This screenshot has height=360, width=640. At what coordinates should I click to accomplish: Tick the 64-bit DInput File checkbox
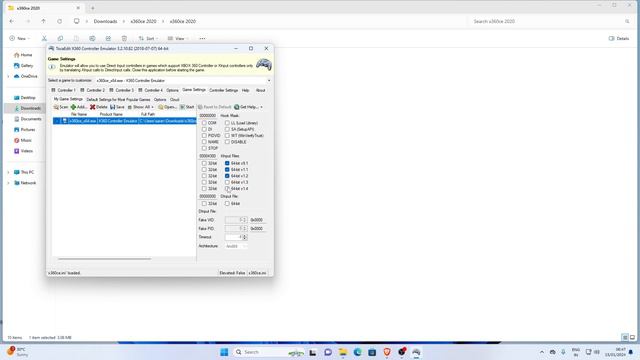click(227, 203)
